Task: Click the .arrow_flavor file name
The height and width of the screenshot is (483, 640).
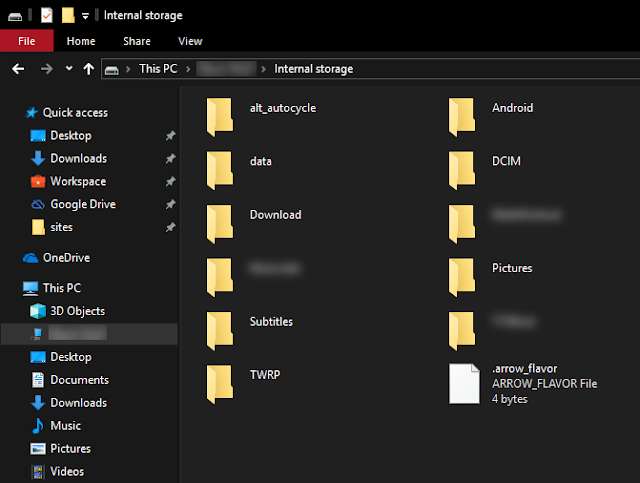Action: [524, 368]
